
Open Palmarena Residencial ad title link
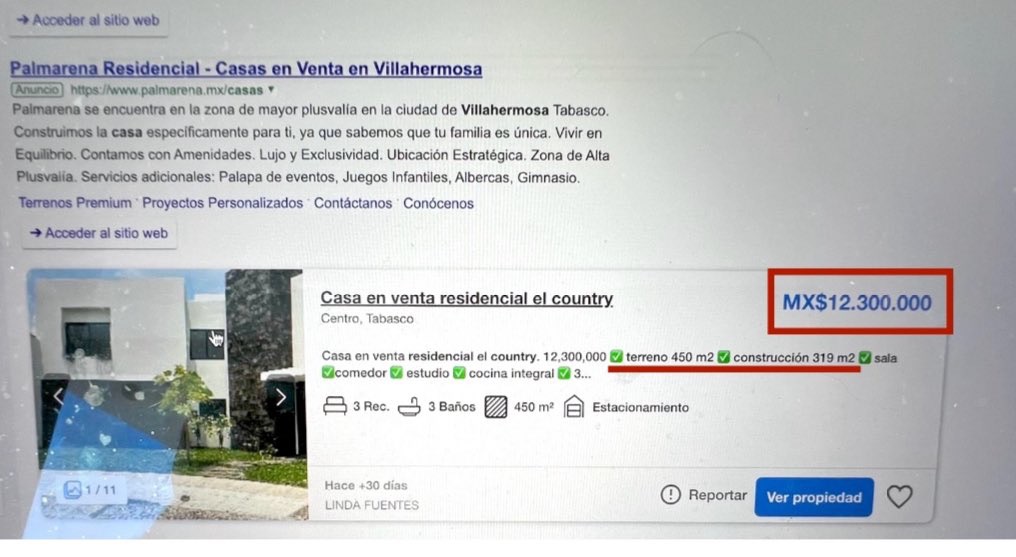coord(246,68)
